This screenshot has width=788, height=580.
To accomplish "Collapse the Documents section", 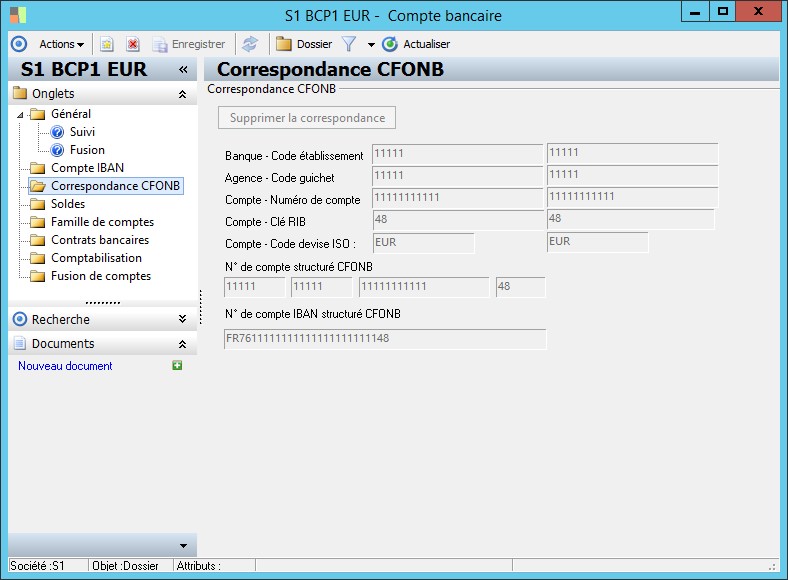I will click(x=182, y=344).
